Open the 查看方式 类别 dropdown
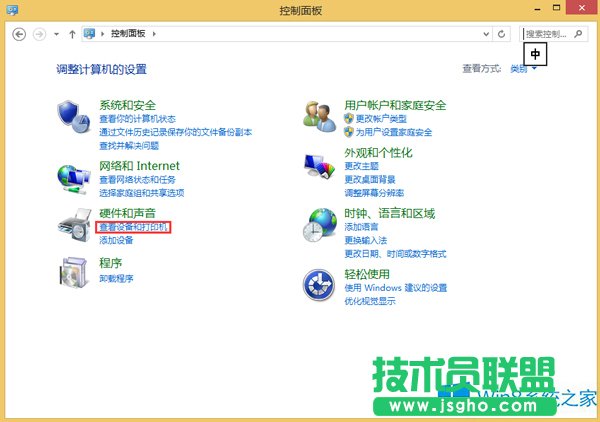This screenshot has height=422, width=600. [x=524, y=69]
